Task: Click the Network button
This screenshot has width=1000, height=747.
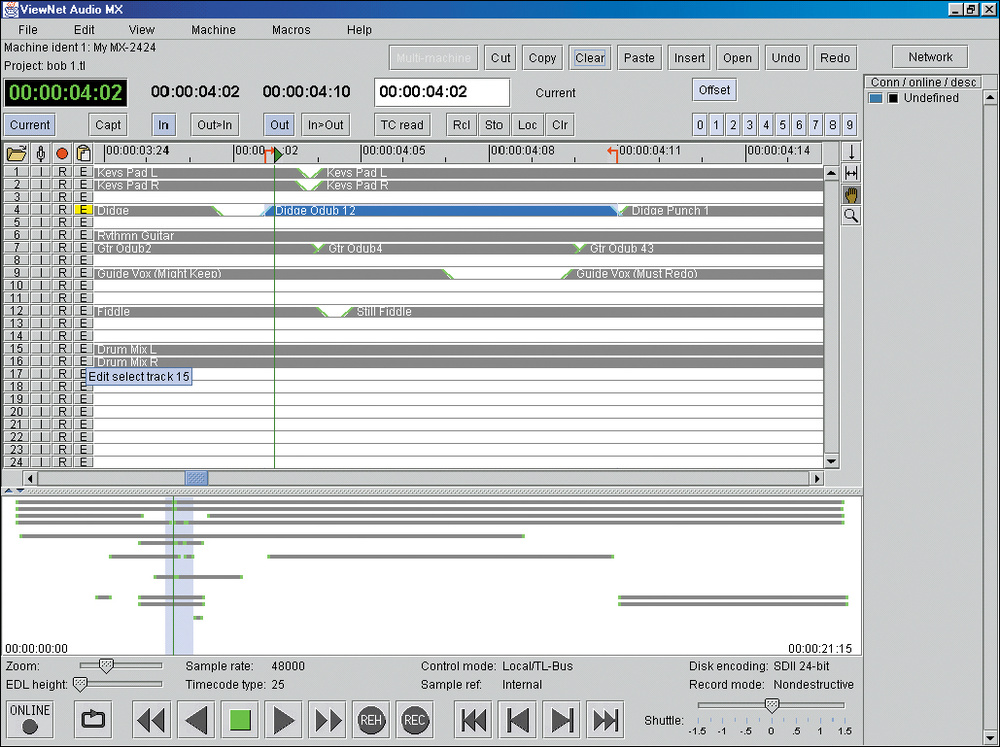Action: pyautogui.click(x=930, y=57)
